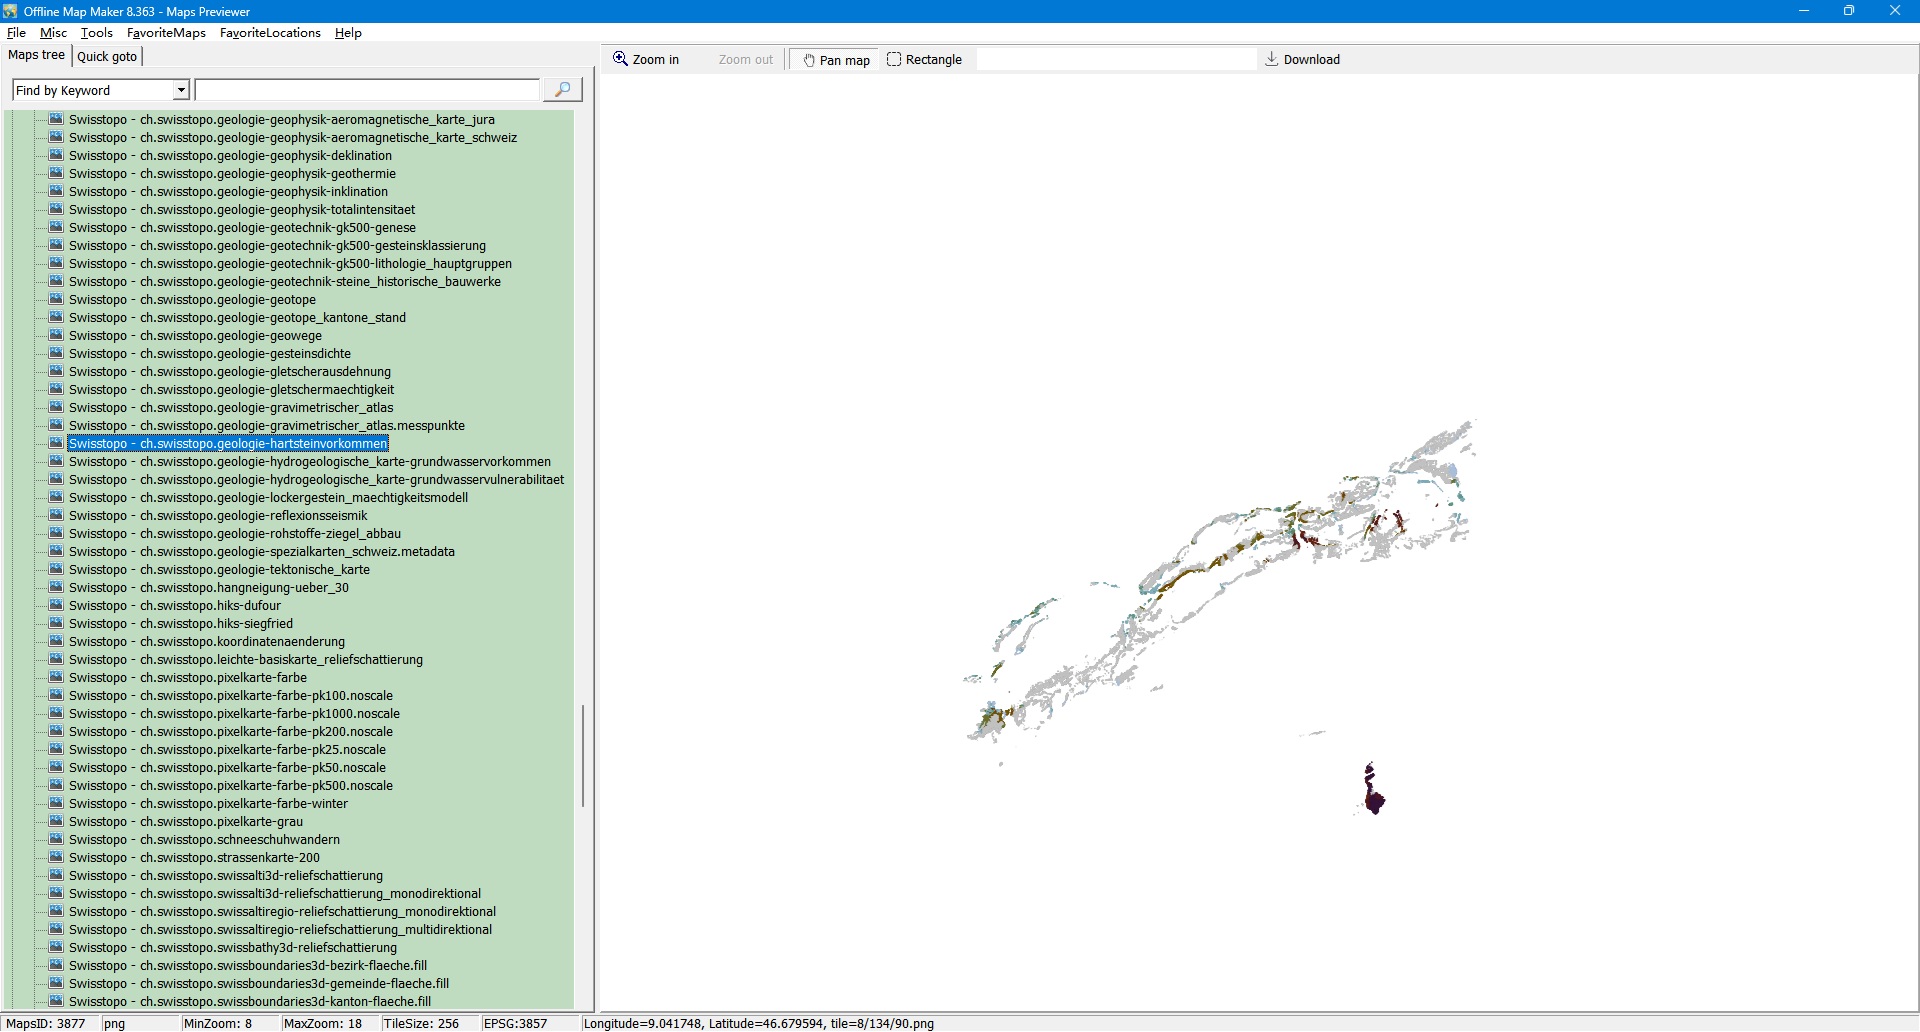Open the File menu
The width and height of the screenshot is (1920, 1032).
(x=16, y=33)
